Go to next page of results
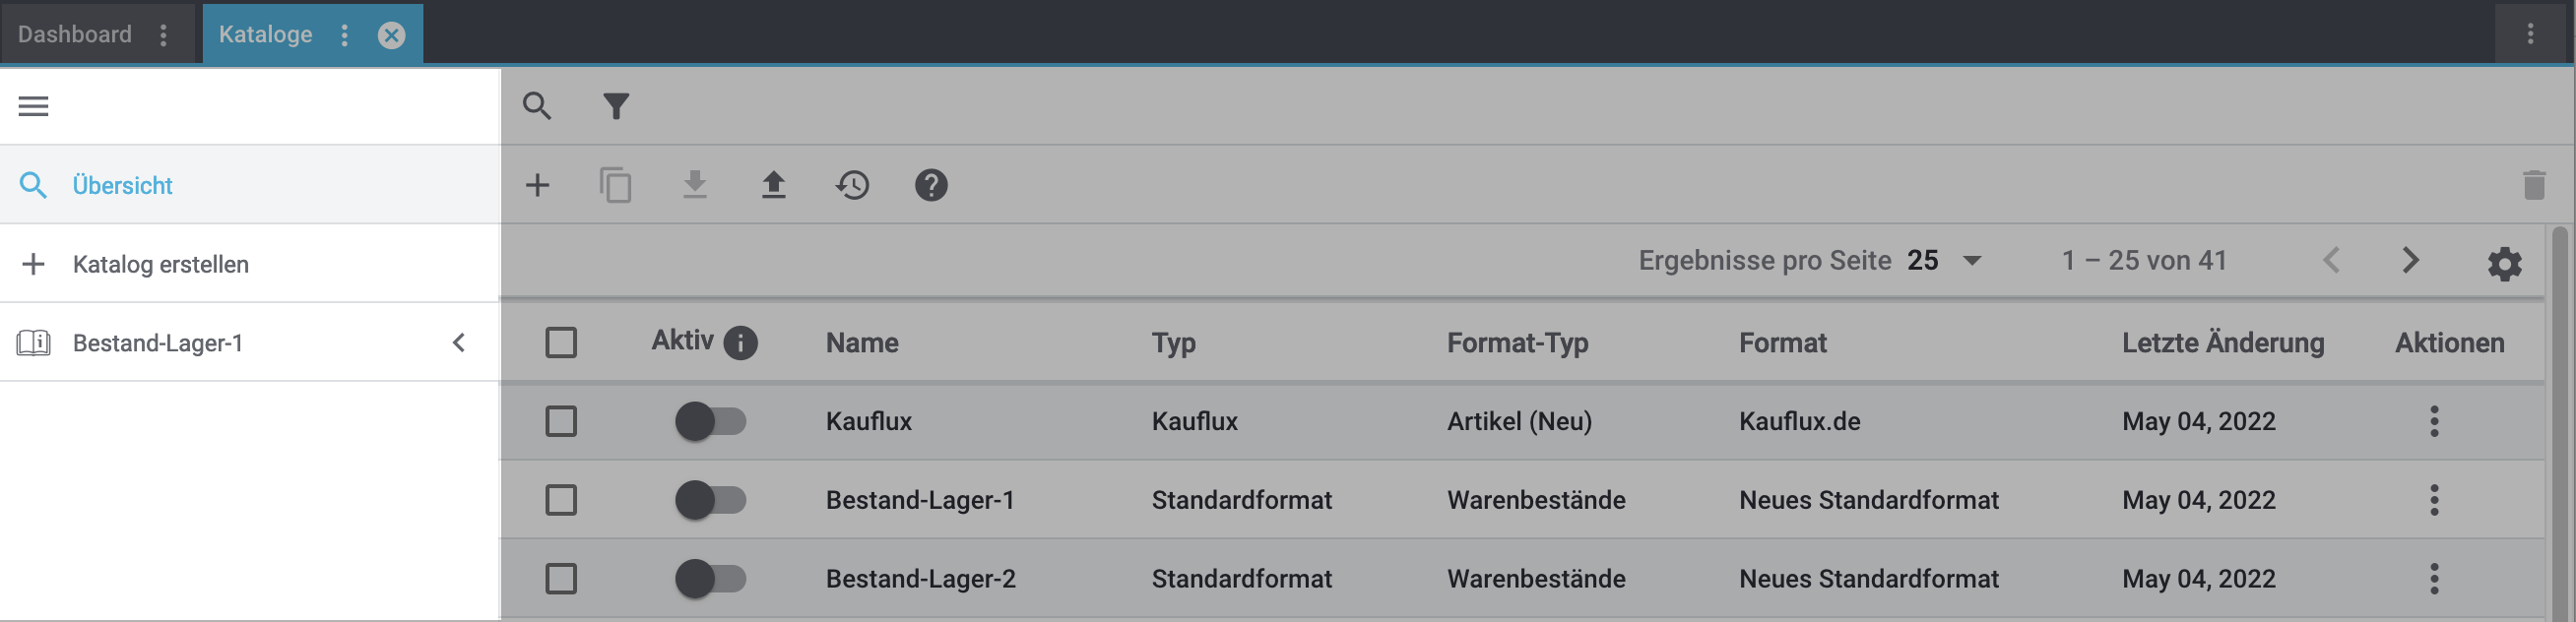 point(2410,261)
